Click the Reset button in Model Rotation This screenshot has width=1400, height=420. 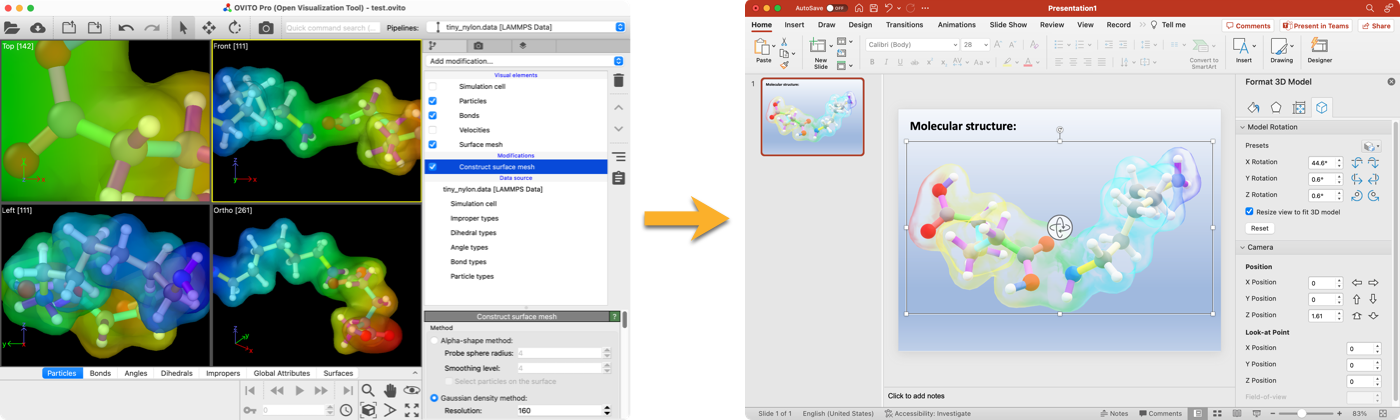(1259, 228)
